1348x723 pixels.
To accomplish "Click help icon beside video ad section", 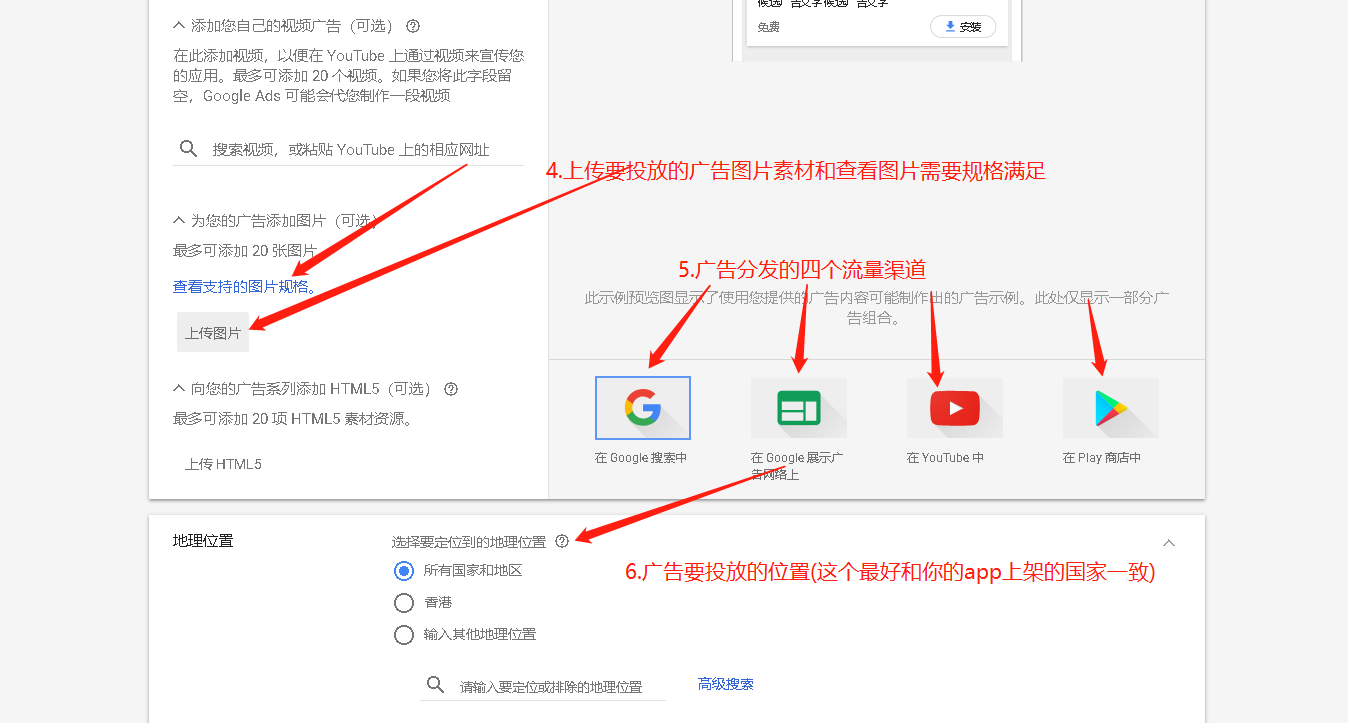I will tap(413, 26).
